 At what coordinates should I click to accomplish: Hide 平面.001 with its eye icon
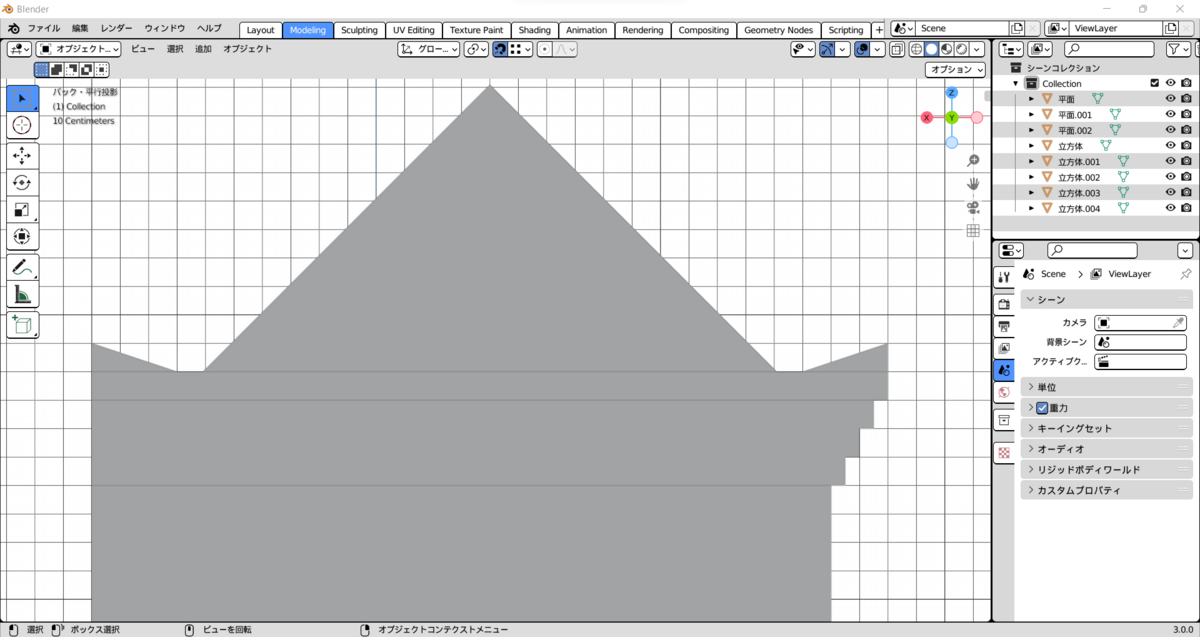click(x=1170, y=114)
